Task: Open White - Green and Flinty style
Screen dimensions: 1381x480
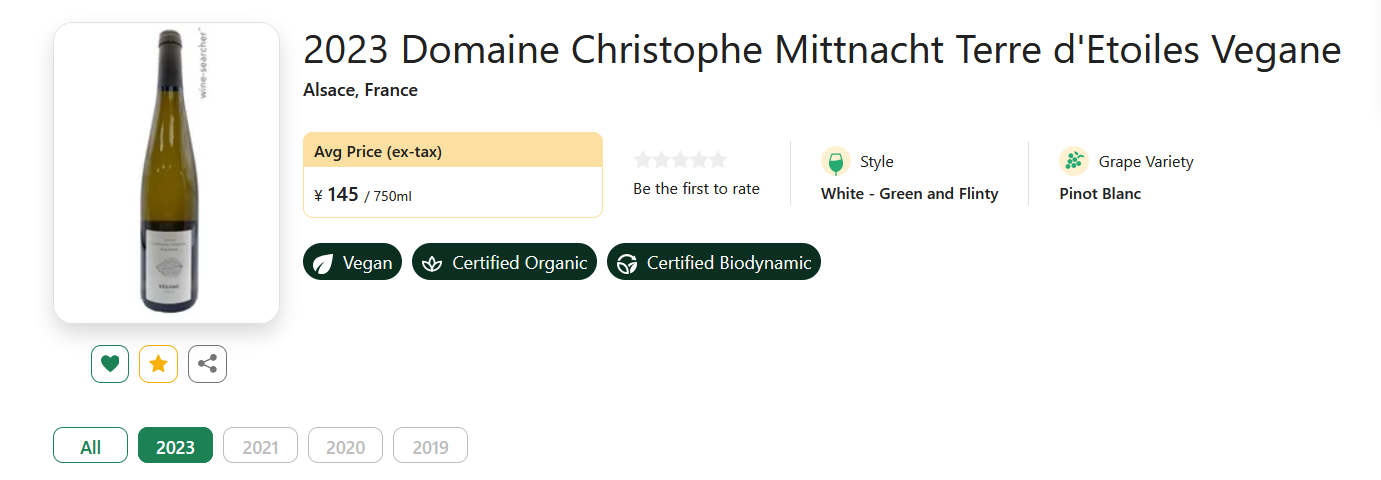Action: (909, 194)
